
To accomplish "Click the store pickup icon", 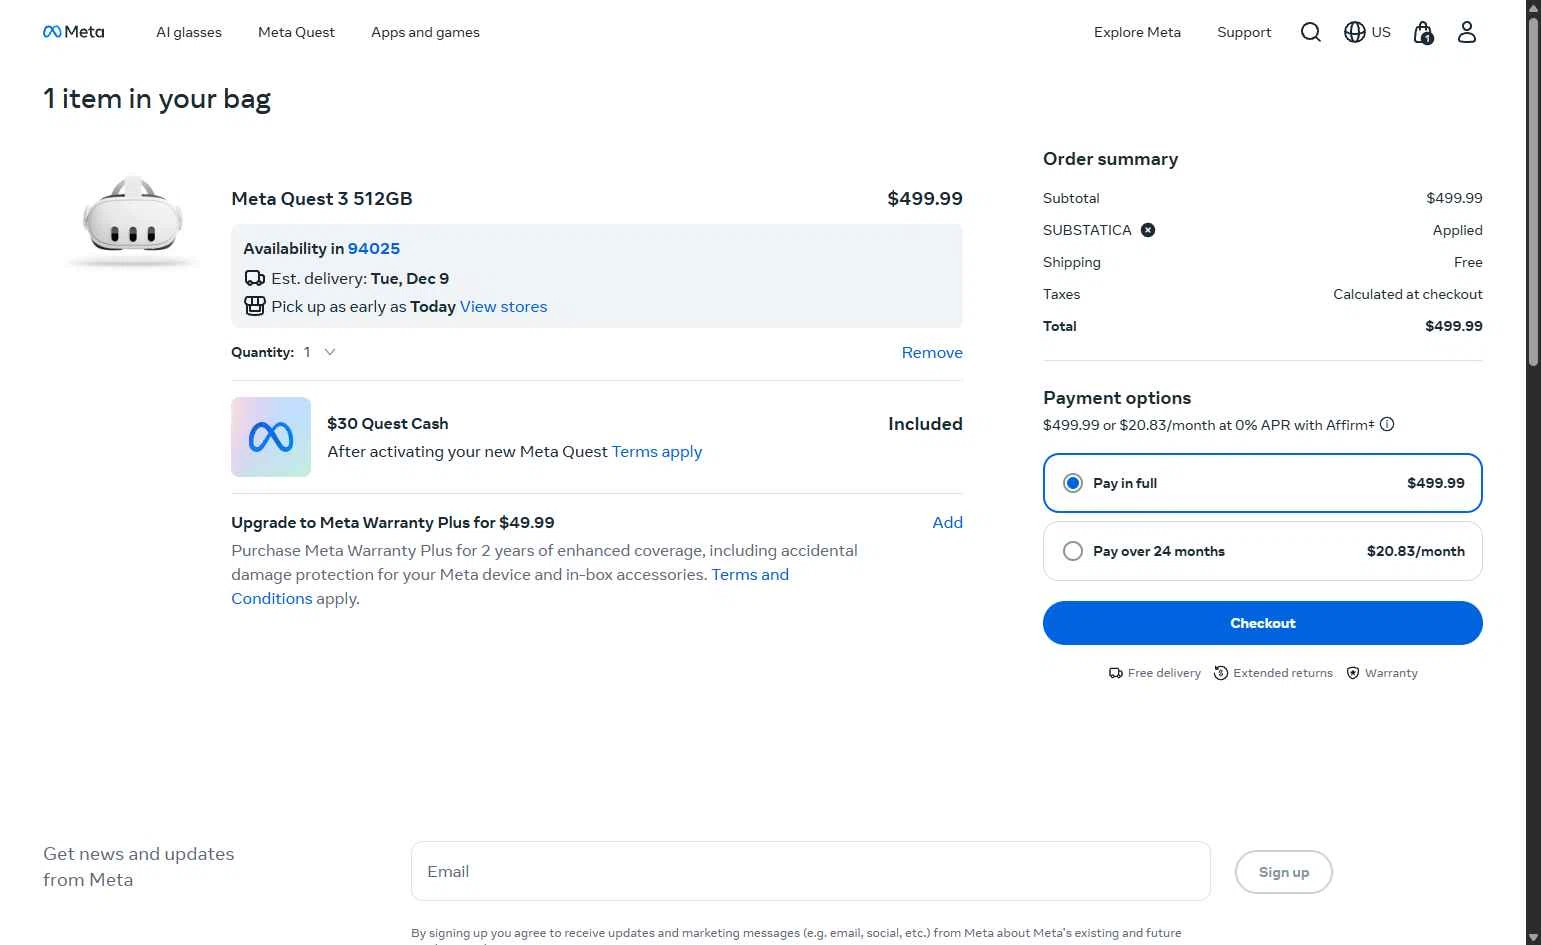I will click(255, 306).
